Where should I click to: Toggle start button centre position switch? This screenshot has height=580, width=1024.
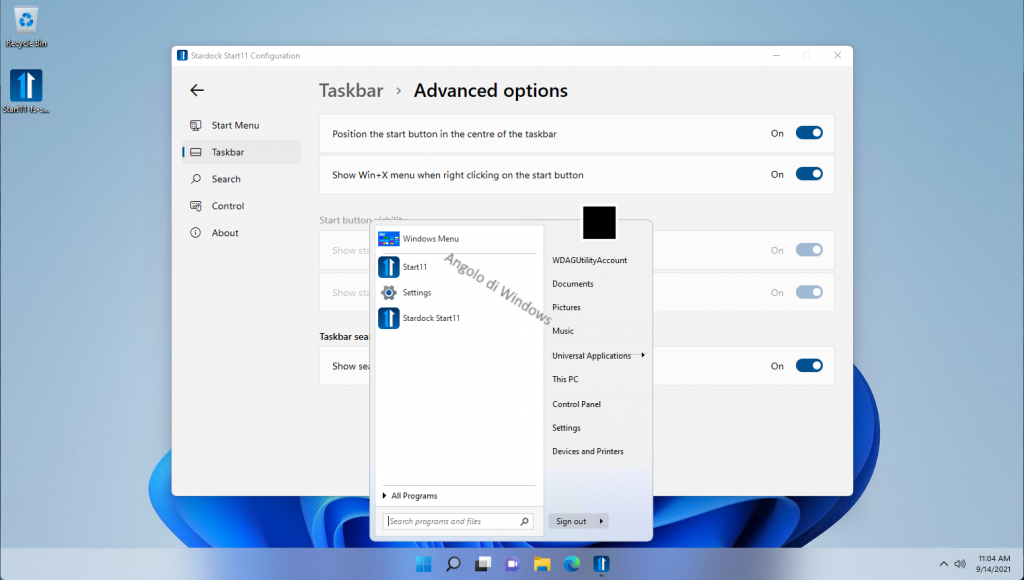(808, 133)
